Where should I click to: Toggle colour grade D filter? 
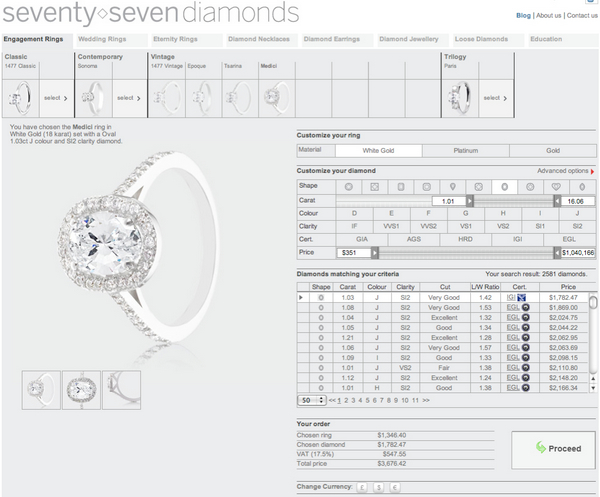[x=354, y=213]
